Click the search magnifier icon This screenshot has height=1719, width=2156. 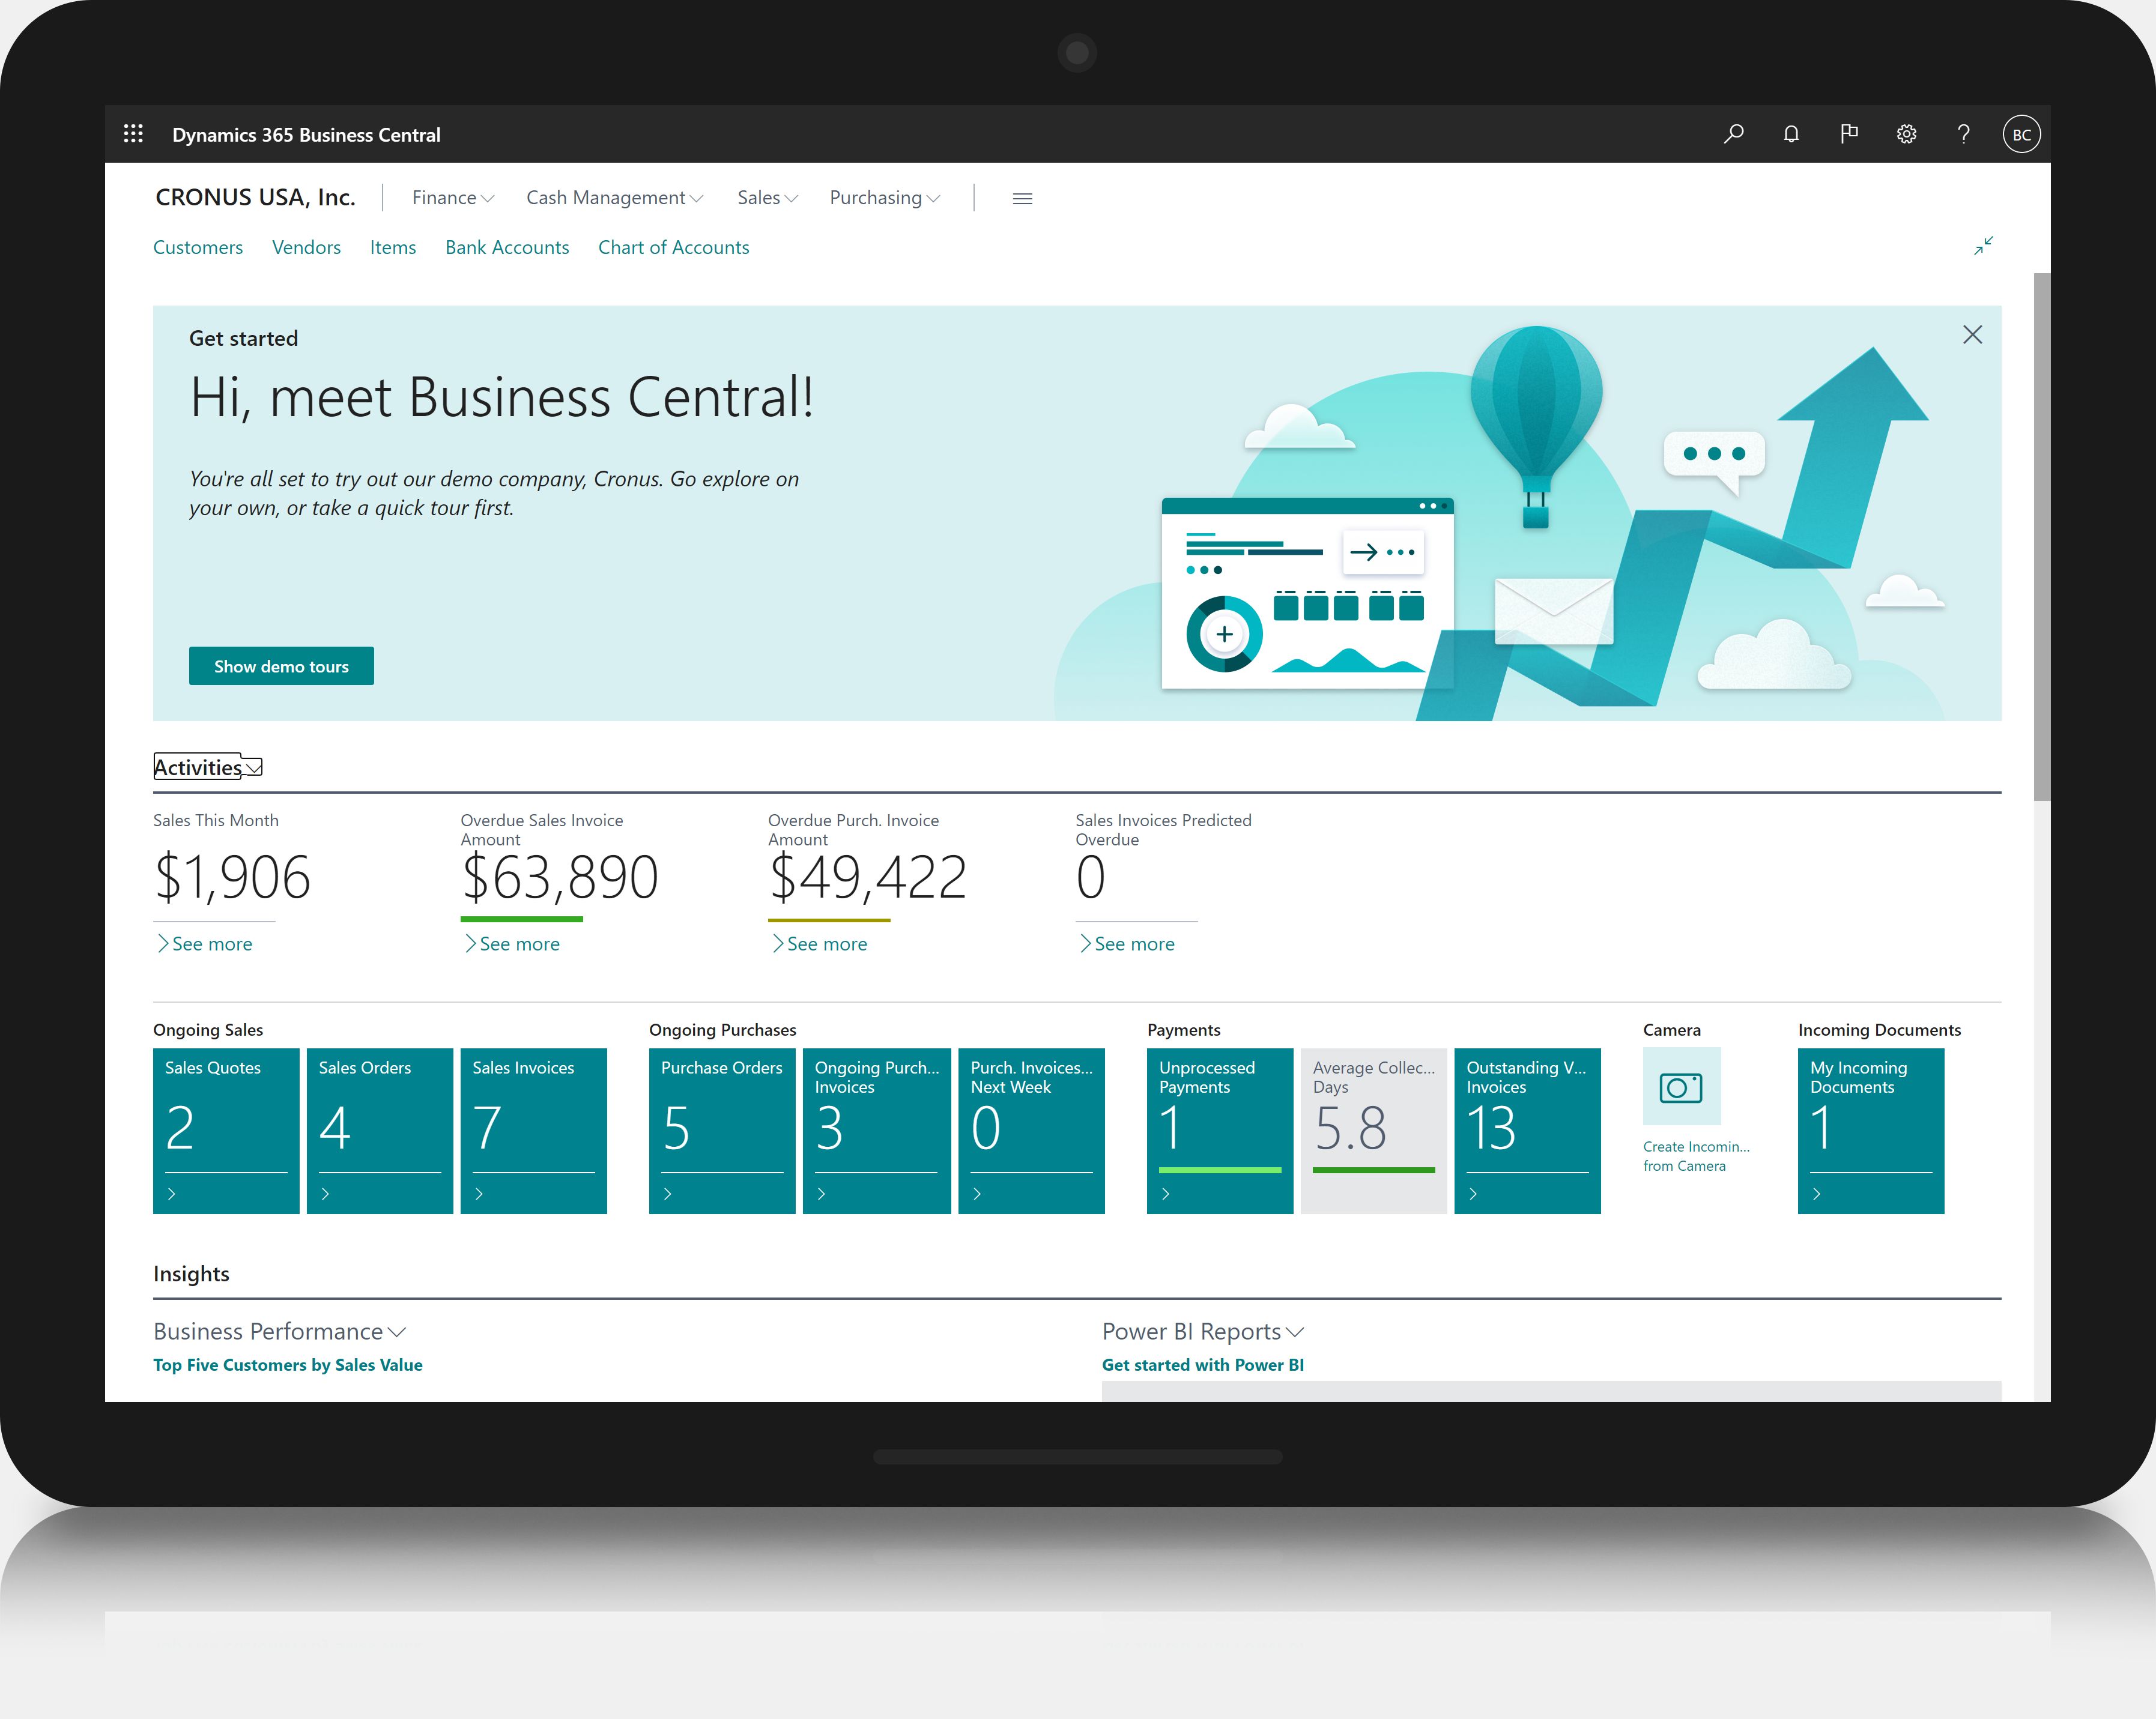[x=1733, y=134]
